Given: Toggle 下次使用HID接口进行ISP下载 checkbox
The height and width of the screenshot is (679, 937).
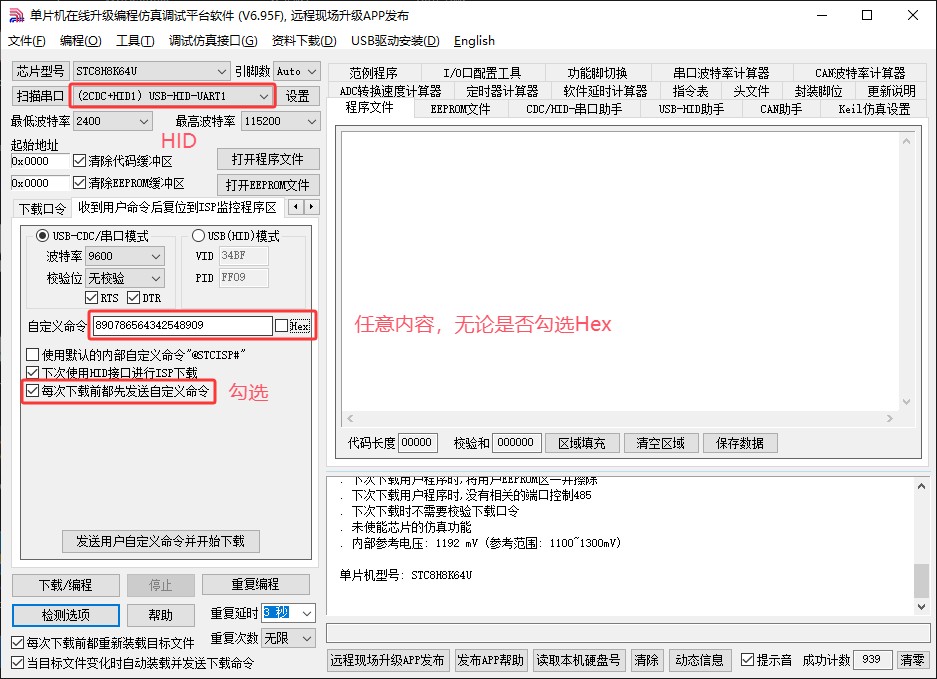Looking at the screenshot, I should pos(33,373).
